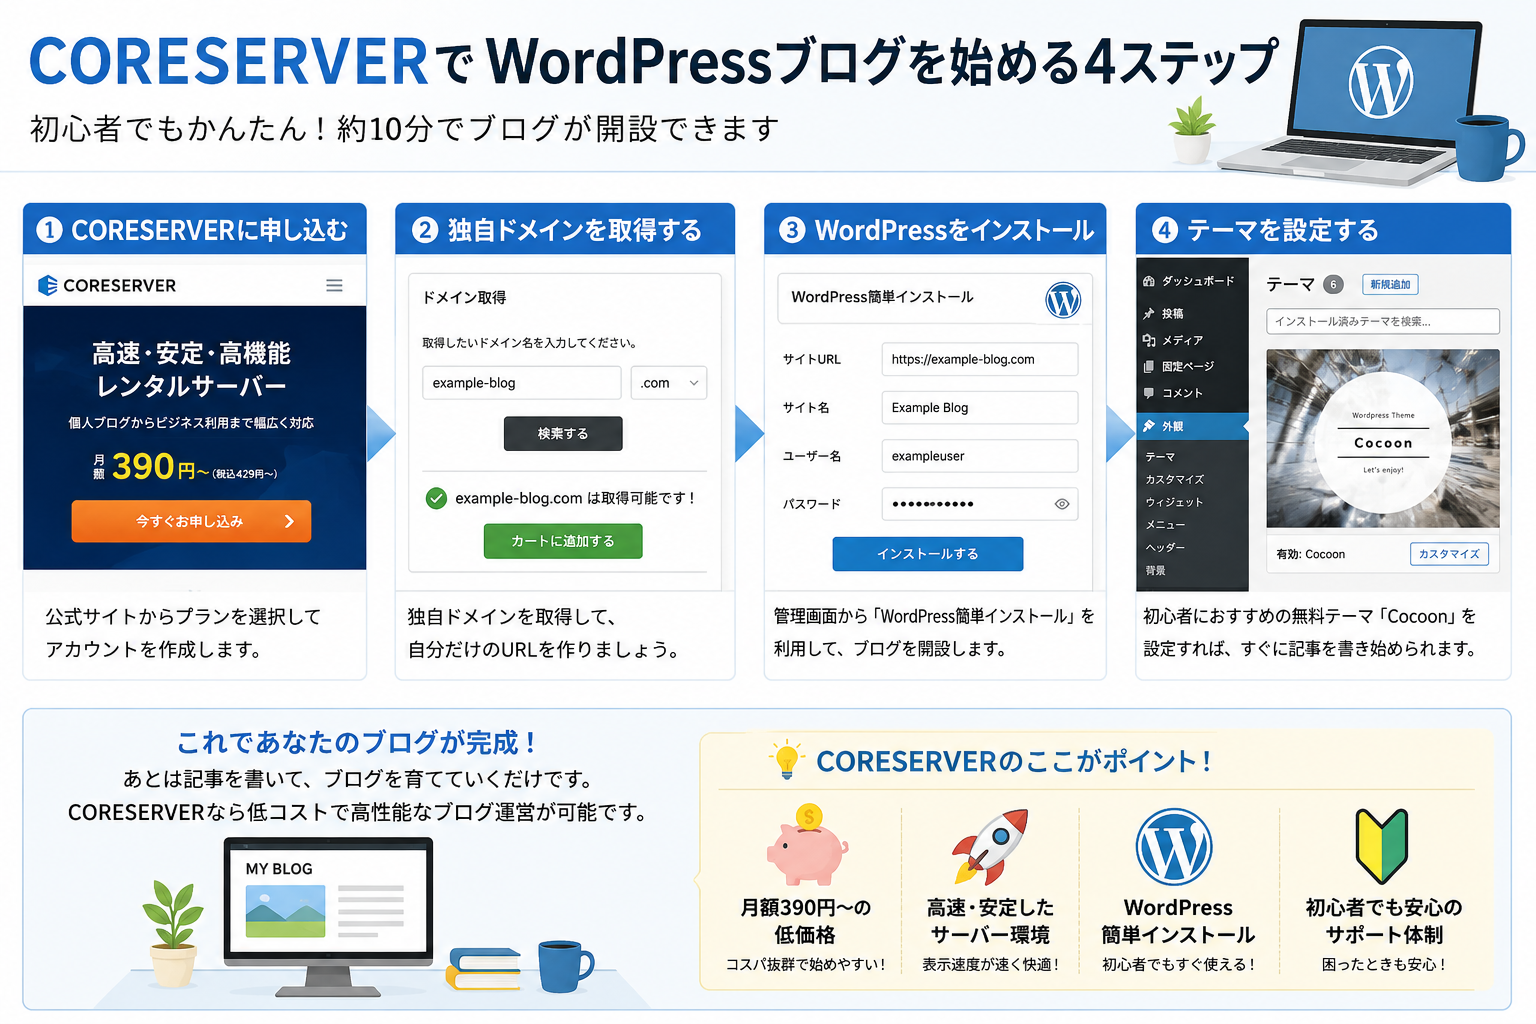Click the コメント speech bubble icon
Screen dimensions: 1536x1024
point(1149,393)
